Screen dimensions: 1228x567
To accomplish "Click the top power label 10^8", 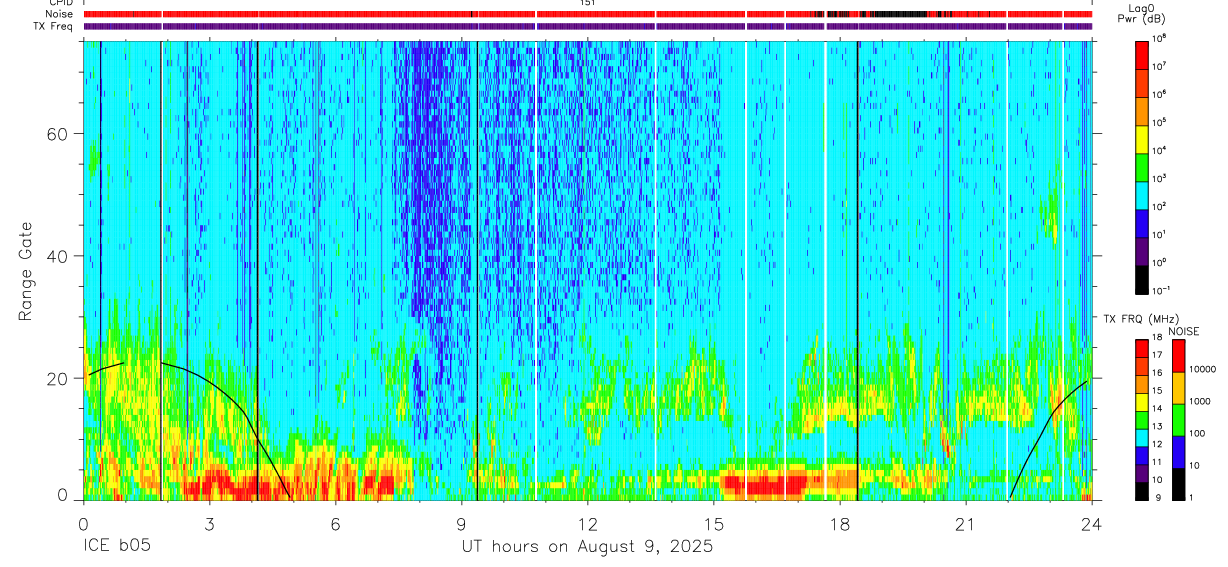I will click(1160, 39).
